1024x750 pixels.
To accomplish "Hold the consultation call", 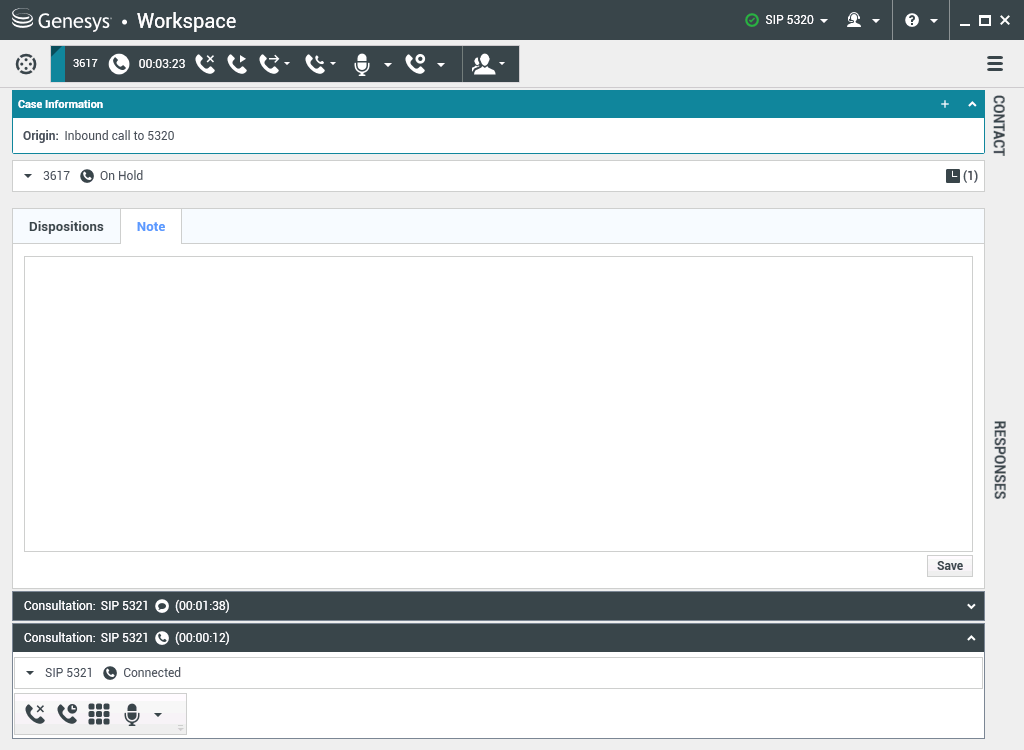I will tap(67, 714).
